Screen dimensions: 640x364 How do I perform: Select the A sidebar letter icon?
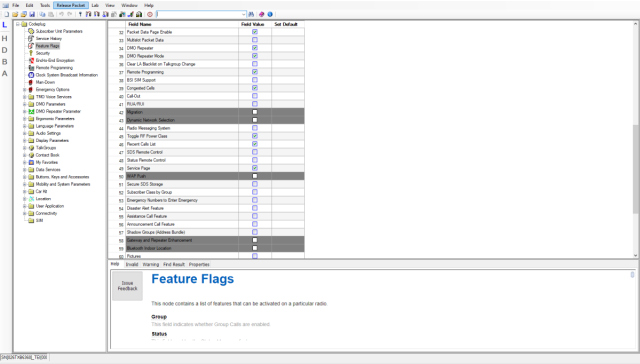[4, 73]
